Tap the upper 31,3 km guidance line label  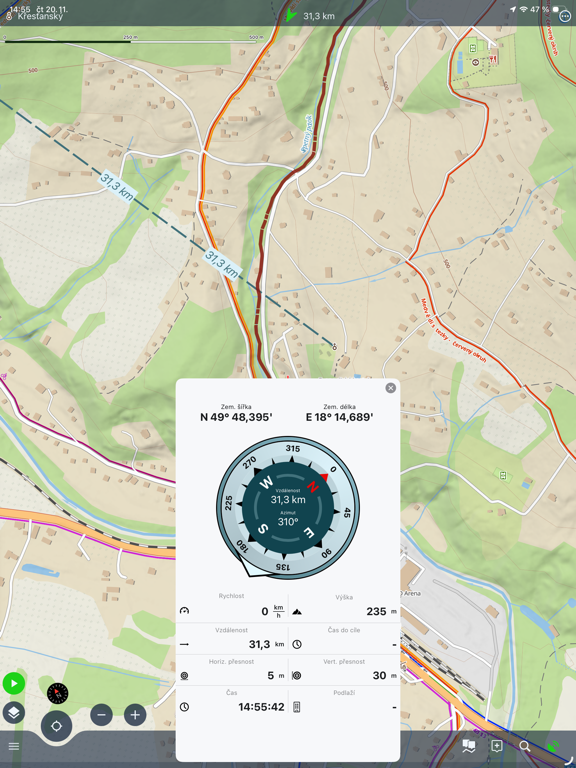[117, 187]
